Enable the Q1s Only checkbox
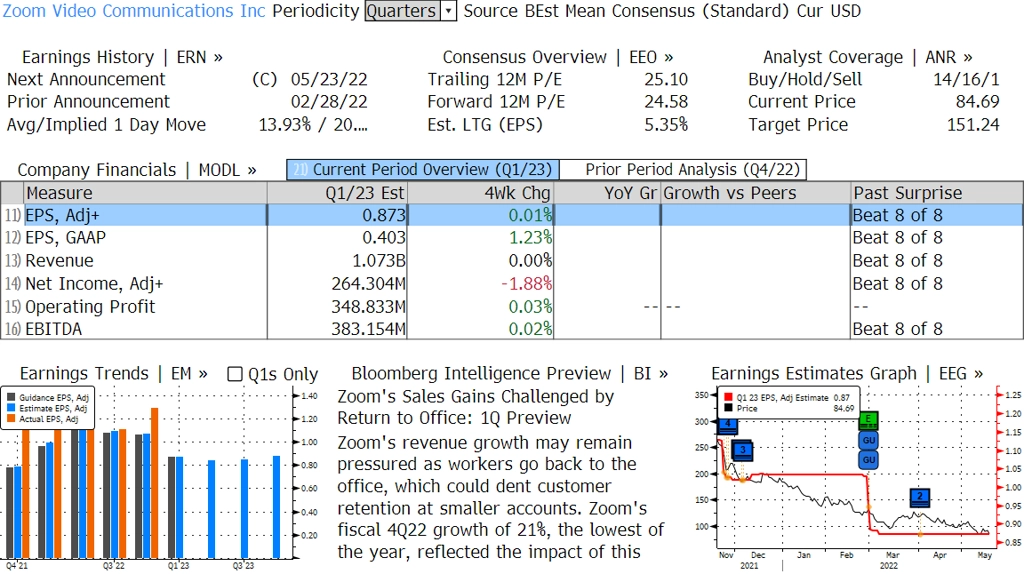Viewport: 1024px width, 574px height. pyautogui.click(x=234, y=374)
